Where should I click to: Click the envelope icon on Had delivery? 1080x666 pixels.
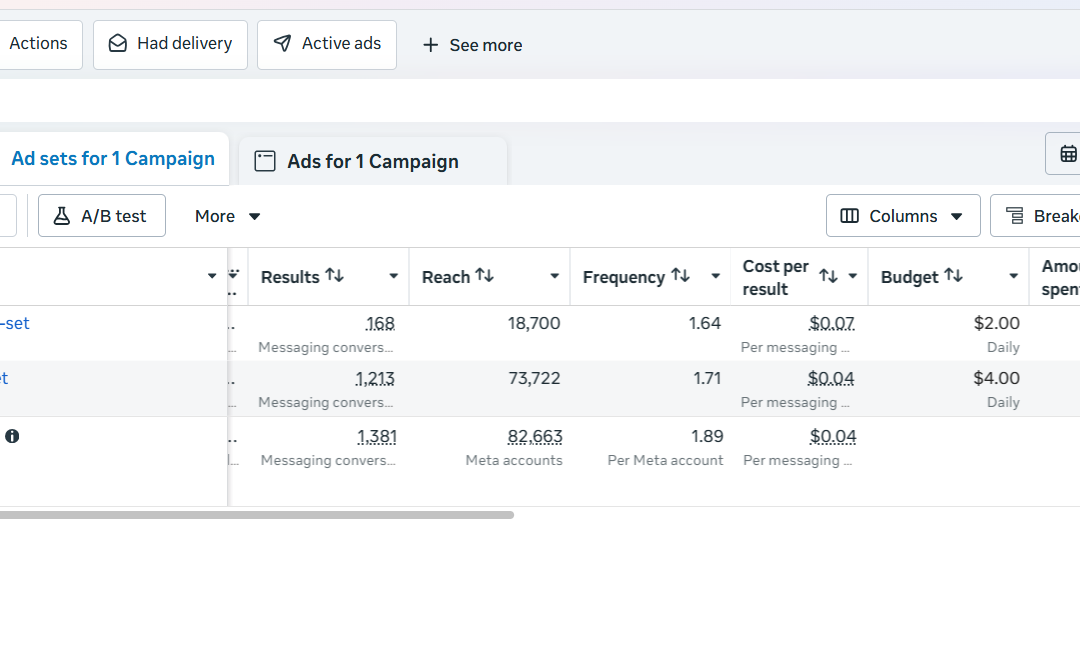(118, 44)
